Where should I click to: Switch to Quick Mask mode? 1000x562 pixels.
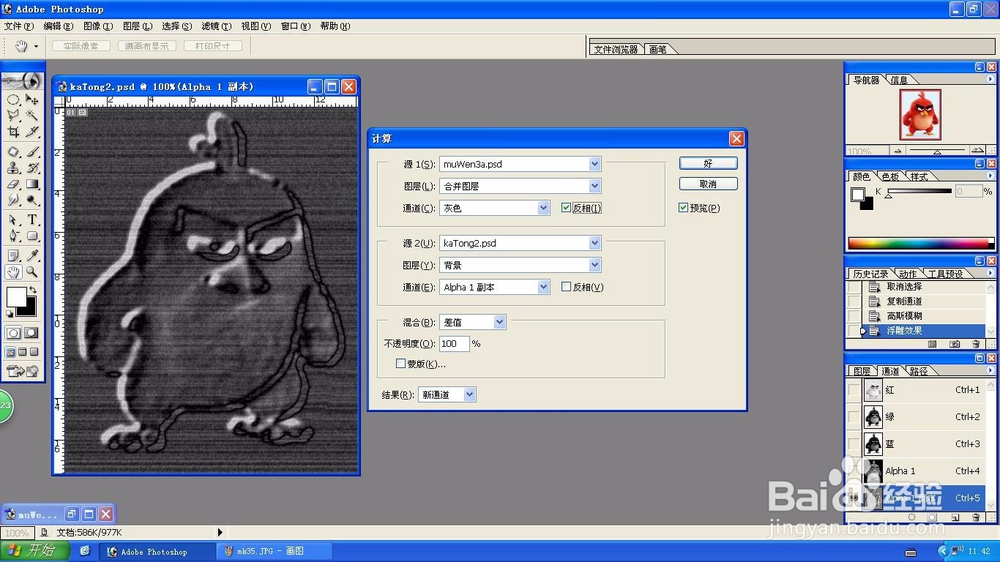pos(31,333)
